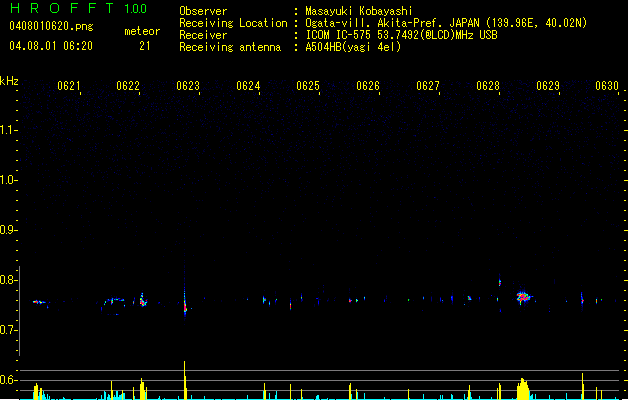The image size is (629, 400).
Task: Click the ICOM IC-575 receiver text
Action: coord(401,35)
